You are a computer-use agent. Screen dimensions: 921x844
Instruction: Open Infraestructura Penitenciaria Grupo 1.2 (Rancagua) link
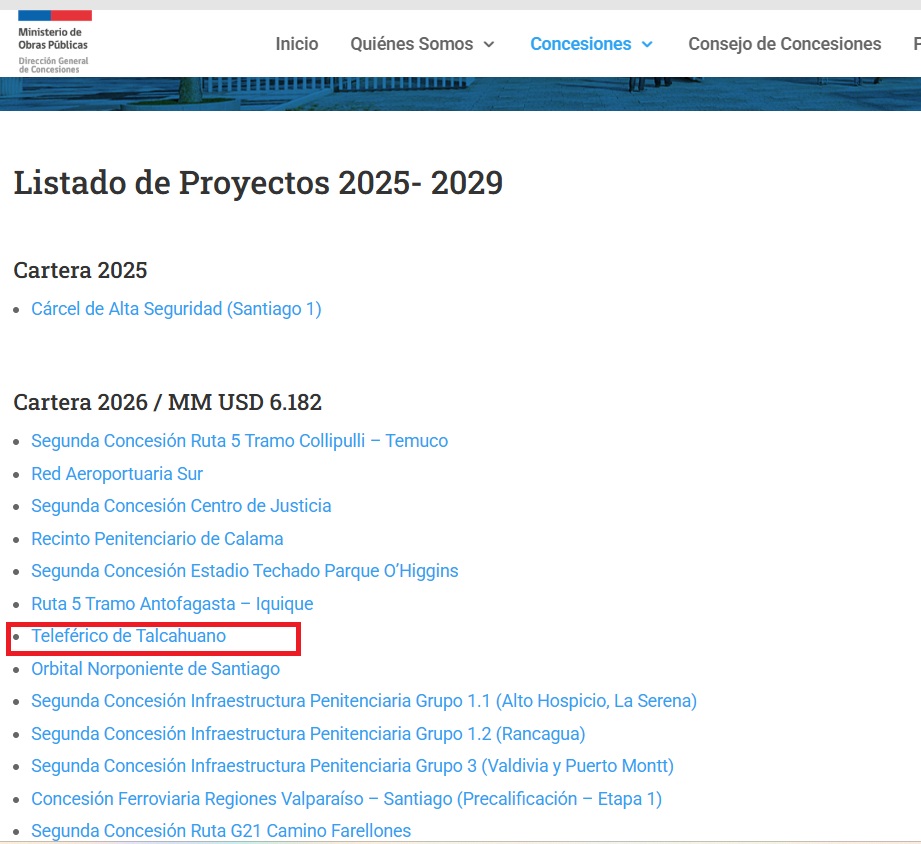point(308,734)
